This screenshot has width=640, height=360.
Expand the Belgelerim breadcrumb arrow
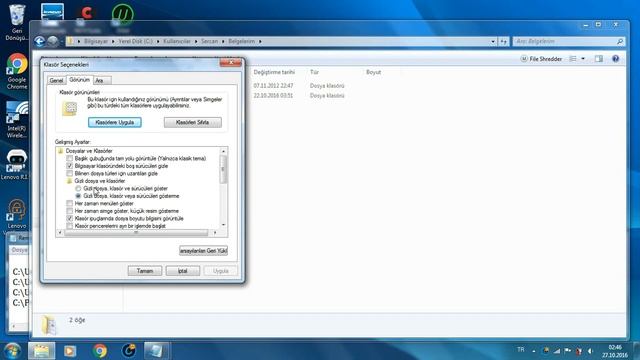click(x=260, y=41)
